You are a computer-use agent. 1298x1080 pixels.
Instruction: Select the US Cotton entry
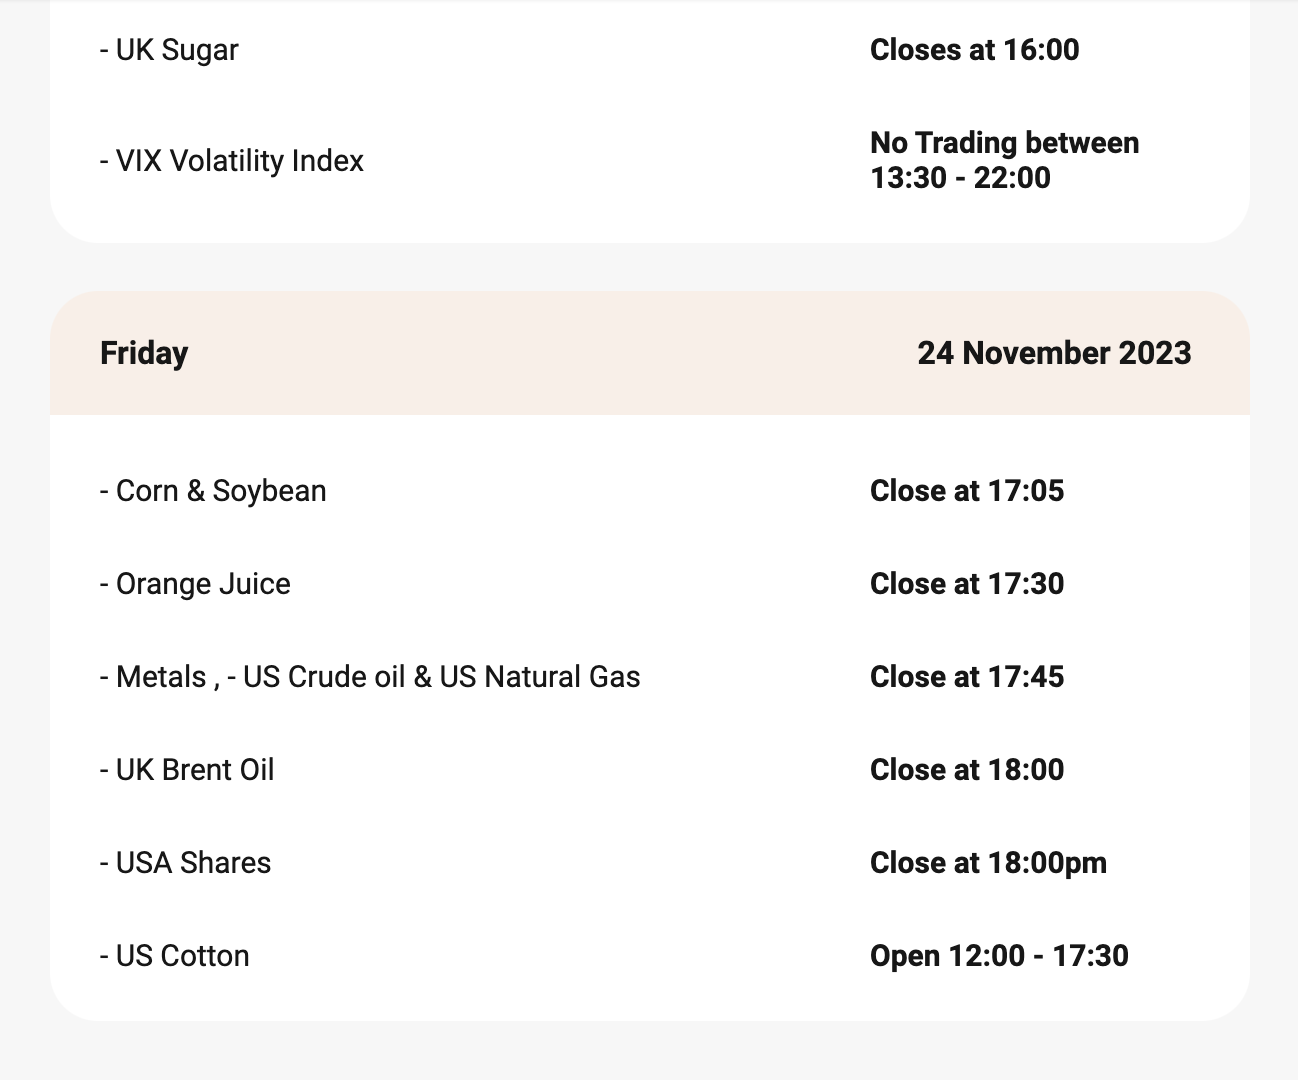[176, 956]
